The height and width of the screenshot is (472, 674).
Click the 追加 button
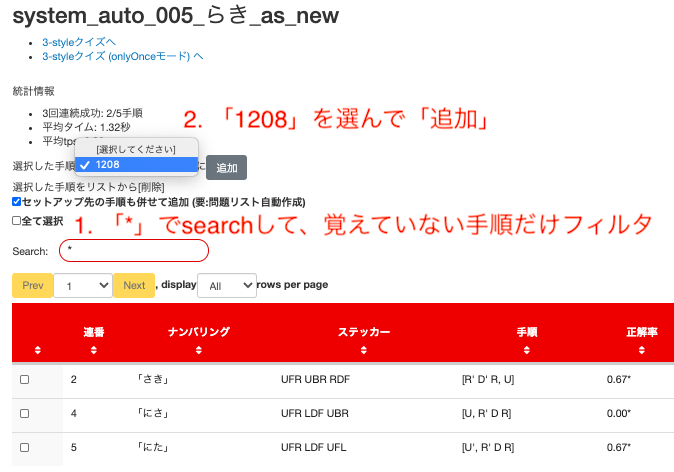[227, 168]
